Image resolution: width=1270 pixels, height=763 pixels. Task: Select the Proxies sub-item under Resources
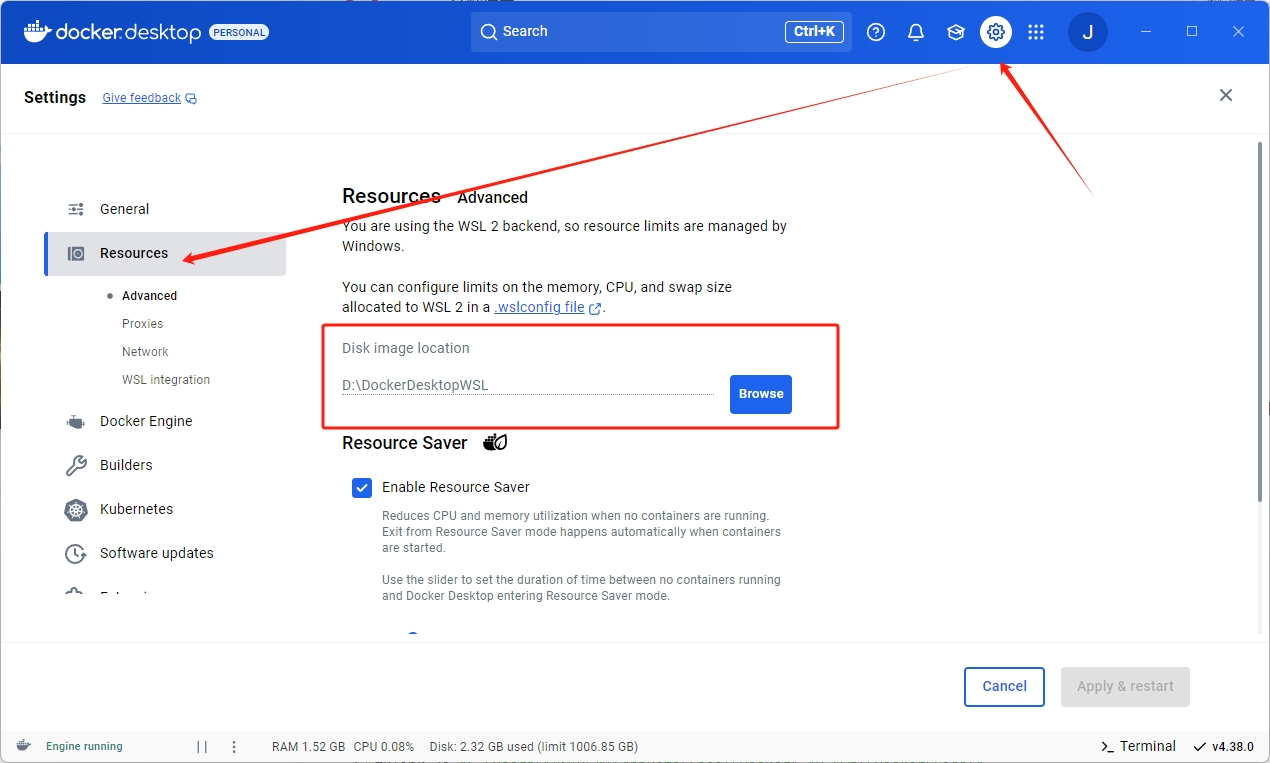pyautogui.click(x=142, y=324)
